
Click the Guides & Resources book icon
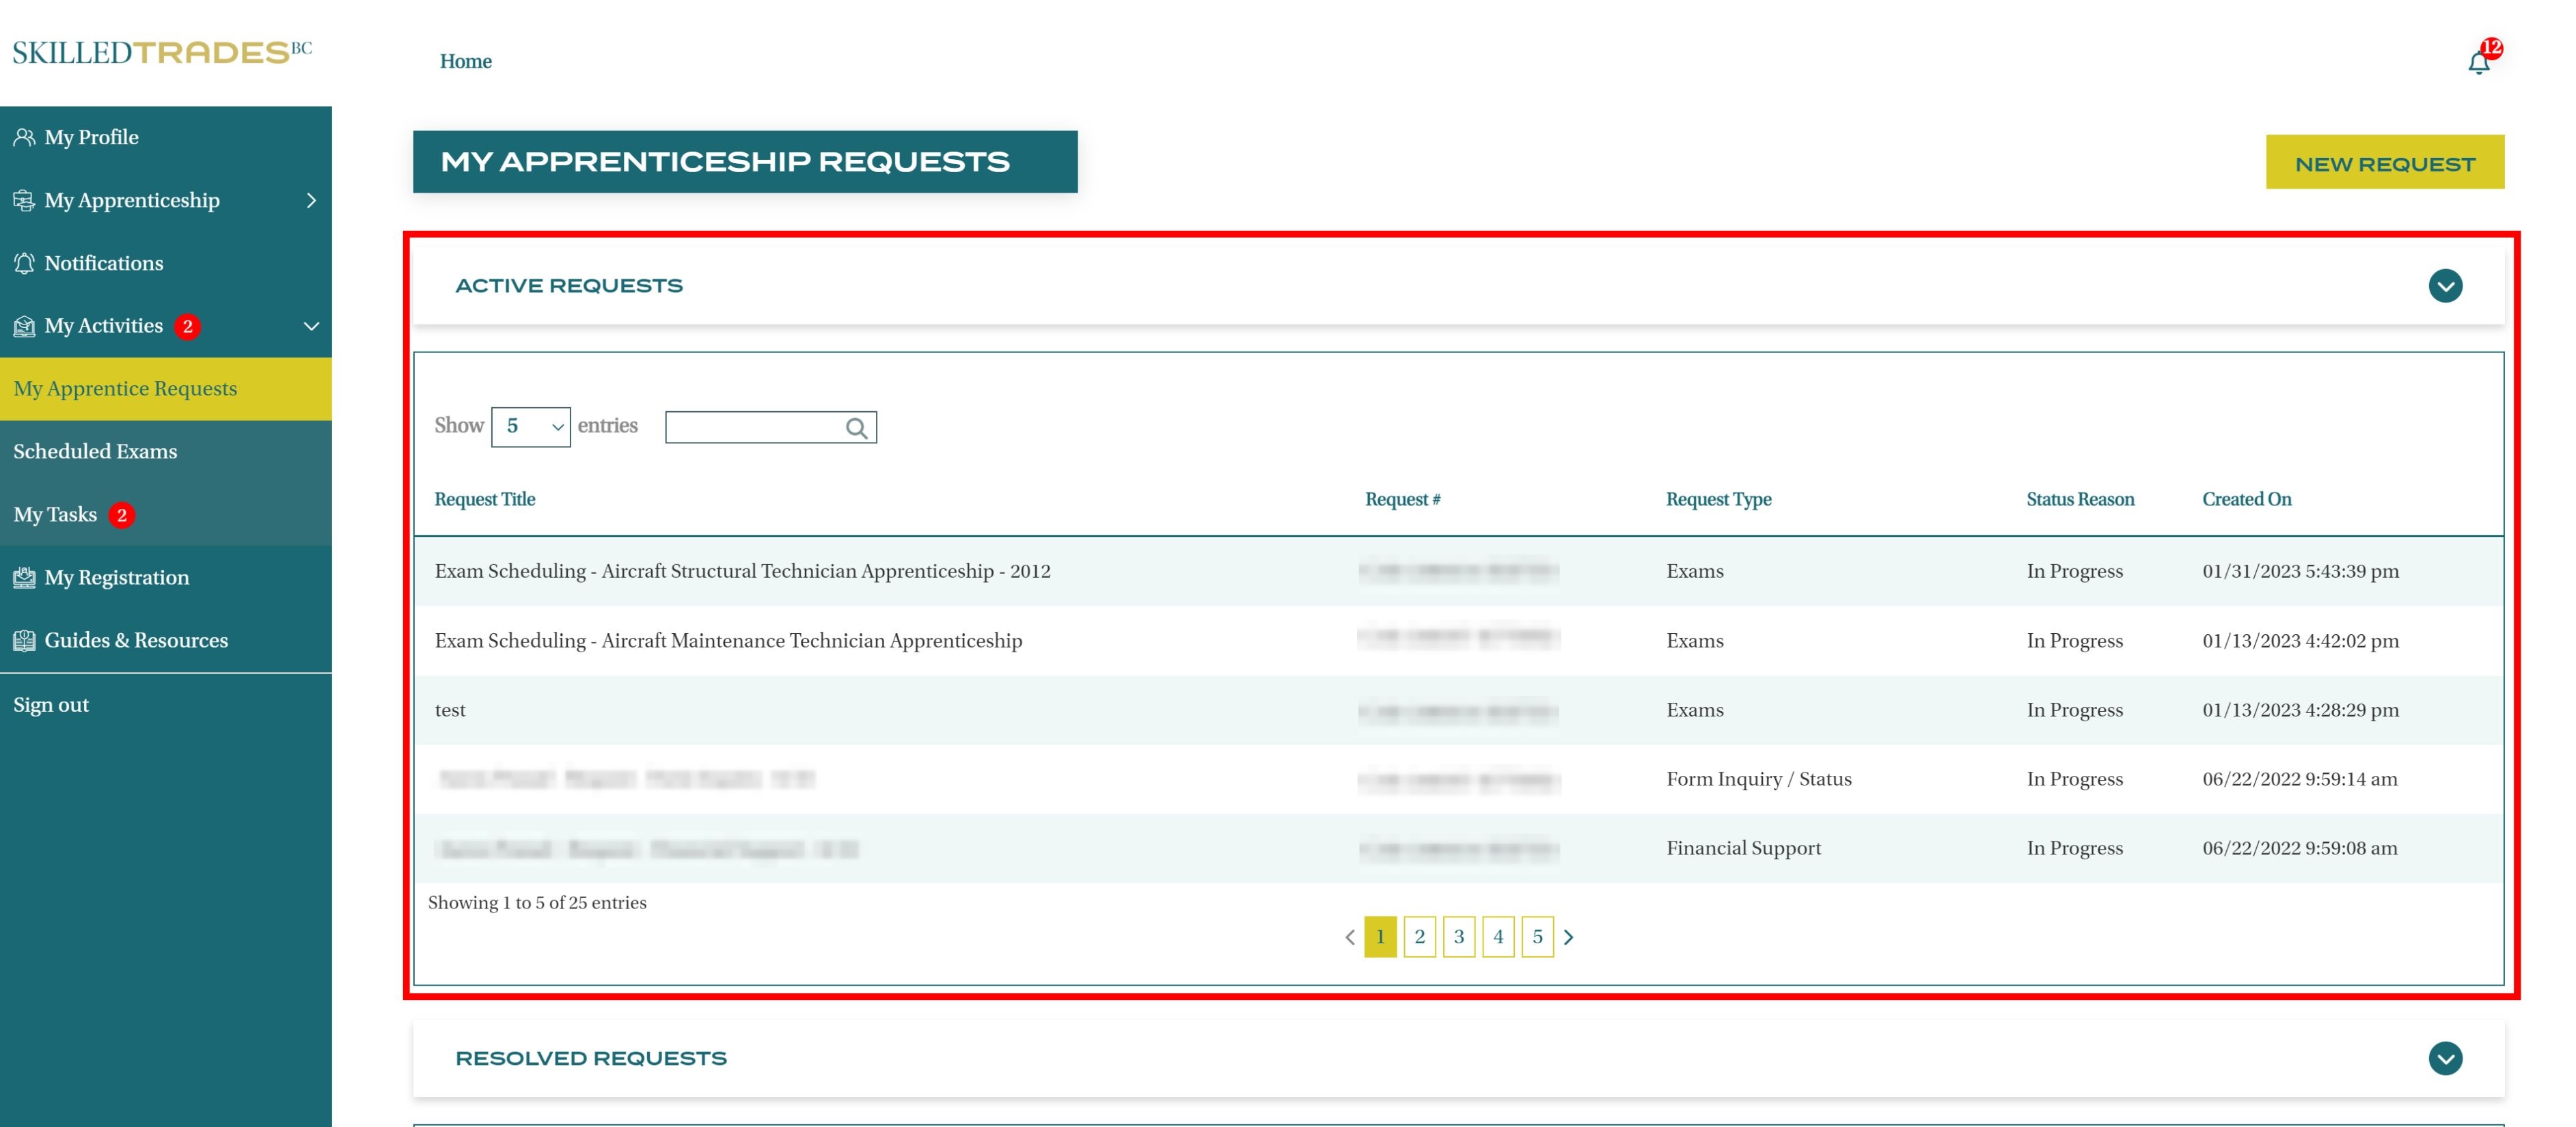click(x=24, y=640)
